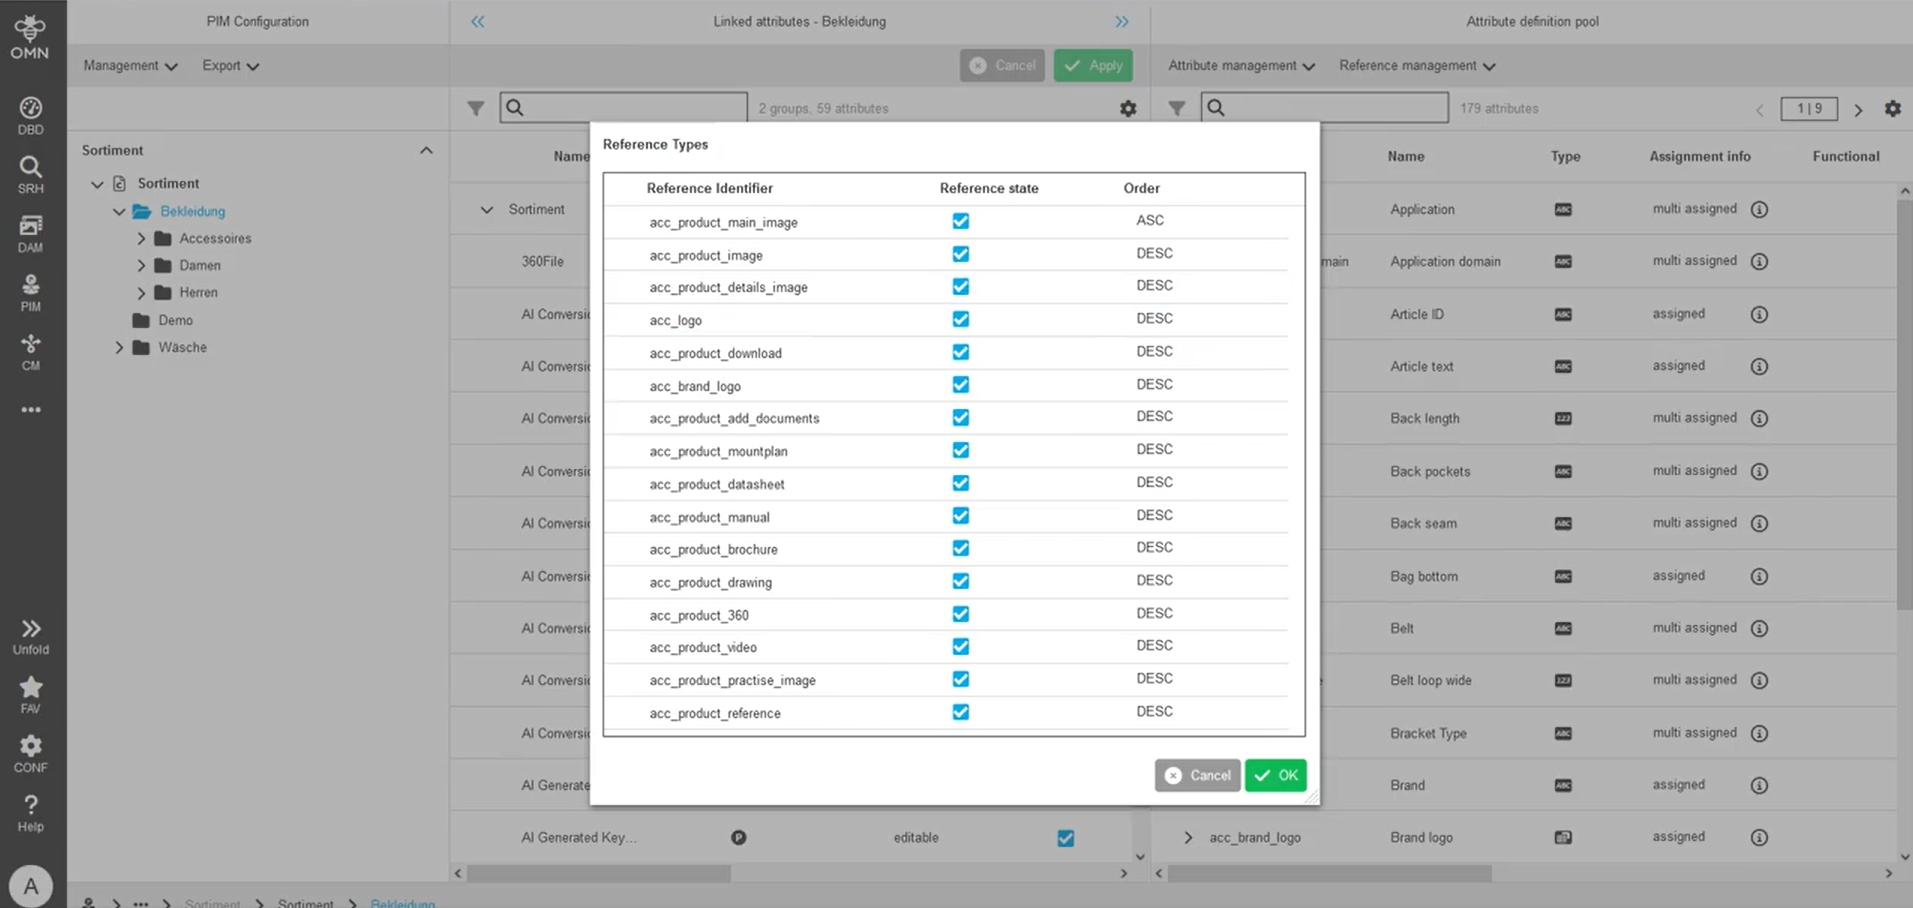Viewport: 1913px width, 908px height.
Task: Uncheck reference state for acc_product_main_image
Action: [960, 221]
